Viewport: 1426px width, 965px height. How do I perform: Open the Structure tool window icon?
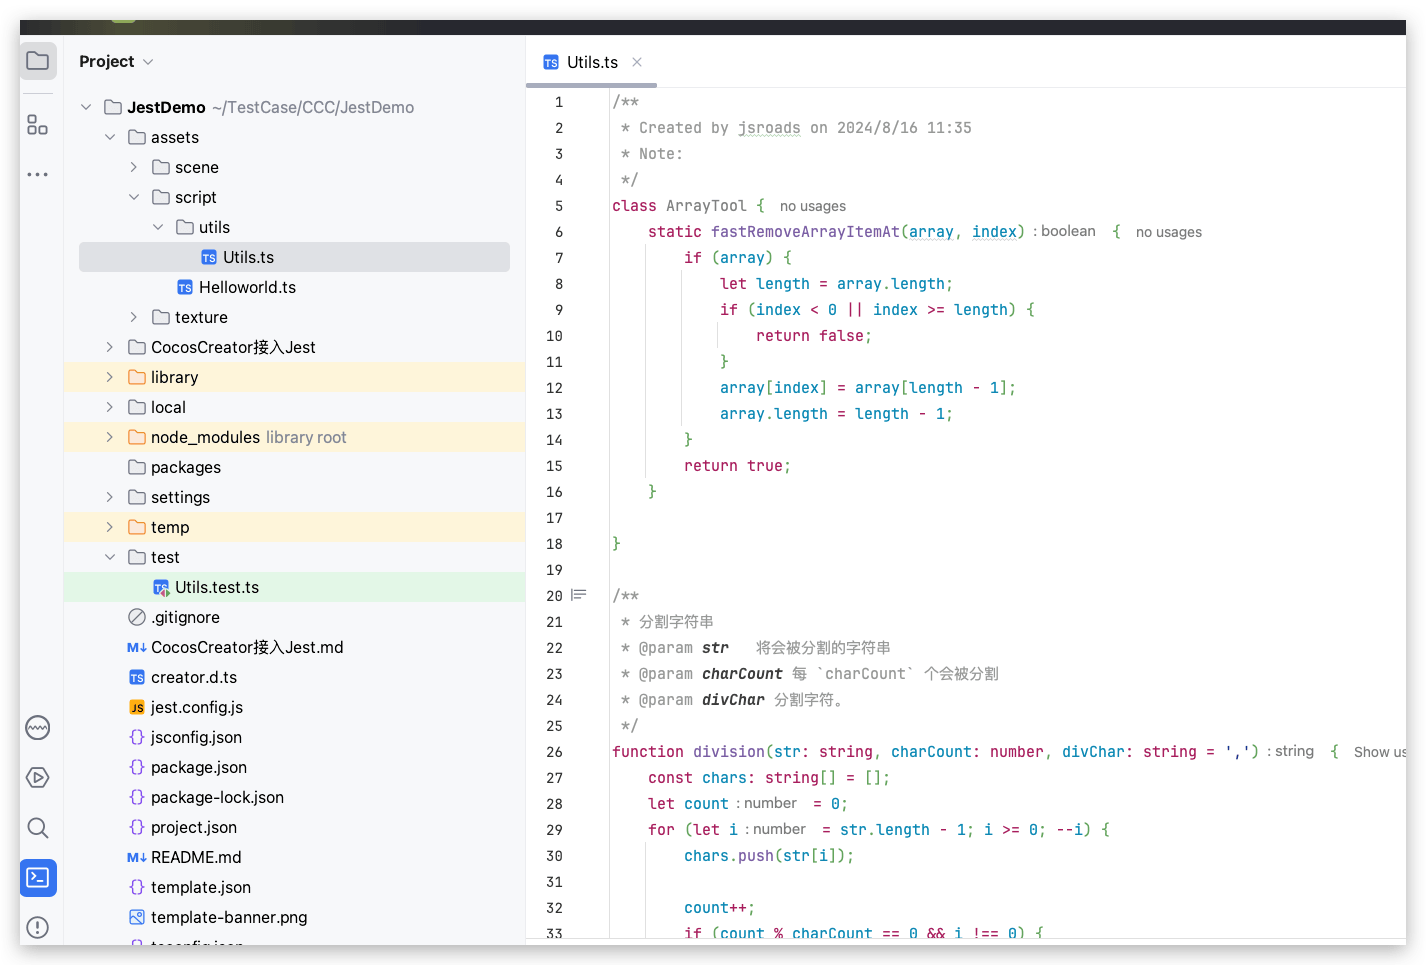pos(38,125)
